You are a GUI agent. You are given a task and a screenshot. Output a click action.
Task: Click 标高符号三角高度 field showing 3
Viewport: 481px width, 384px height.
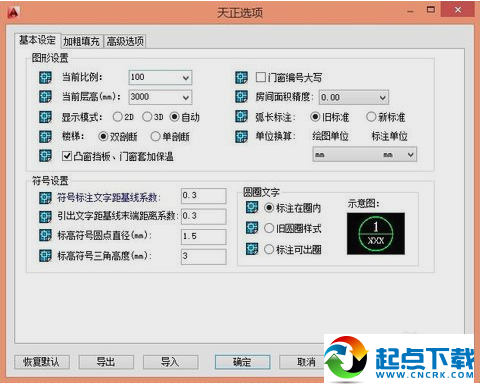pyautogui.click(x=204, y=256)
